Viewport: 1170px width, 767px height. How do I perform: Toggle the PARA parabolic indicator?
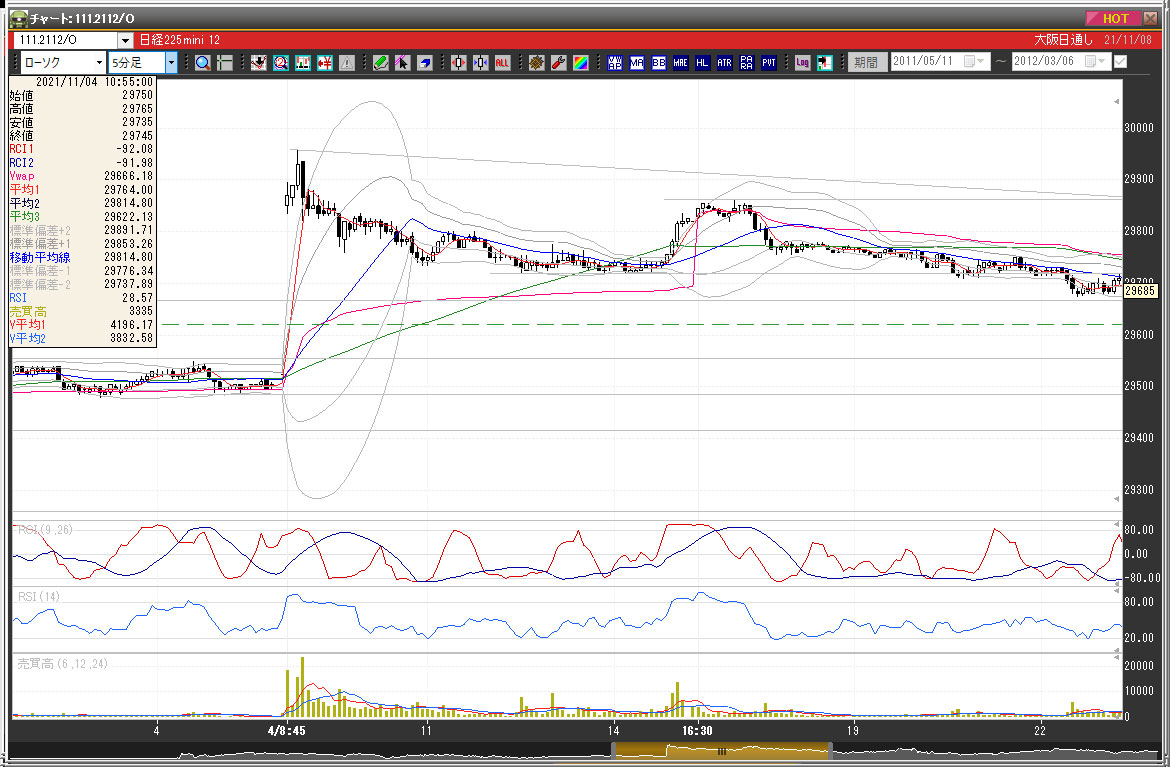pyautogui.click(x=747, y=63)
